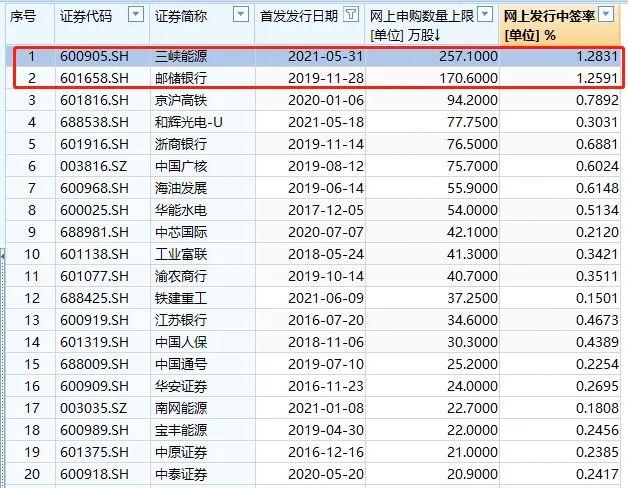This screenshot has height=488, width=628.
Task: Select the 中国广核 security name cell
Action: [182, 165]
